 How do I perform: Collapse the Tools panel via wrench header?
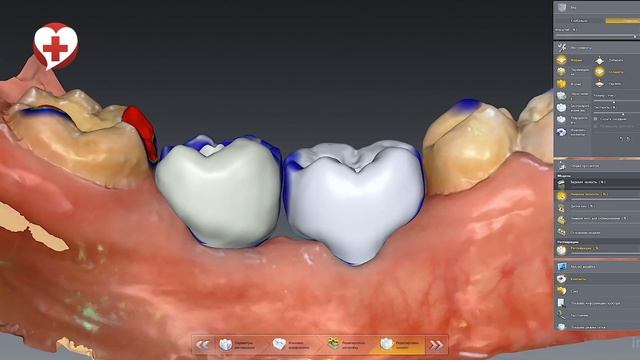click(597, 47)
